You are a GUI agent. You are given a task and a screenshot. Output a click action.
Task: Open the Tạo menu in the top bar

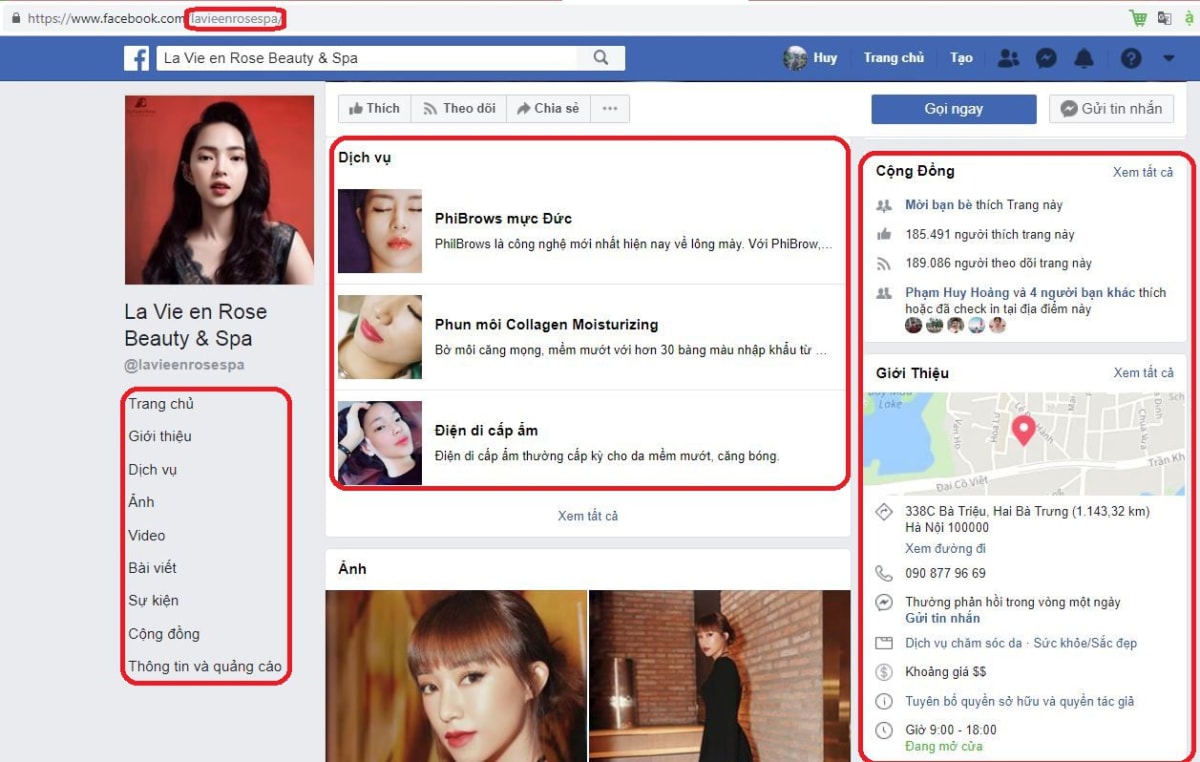click(x=962, y=58)
